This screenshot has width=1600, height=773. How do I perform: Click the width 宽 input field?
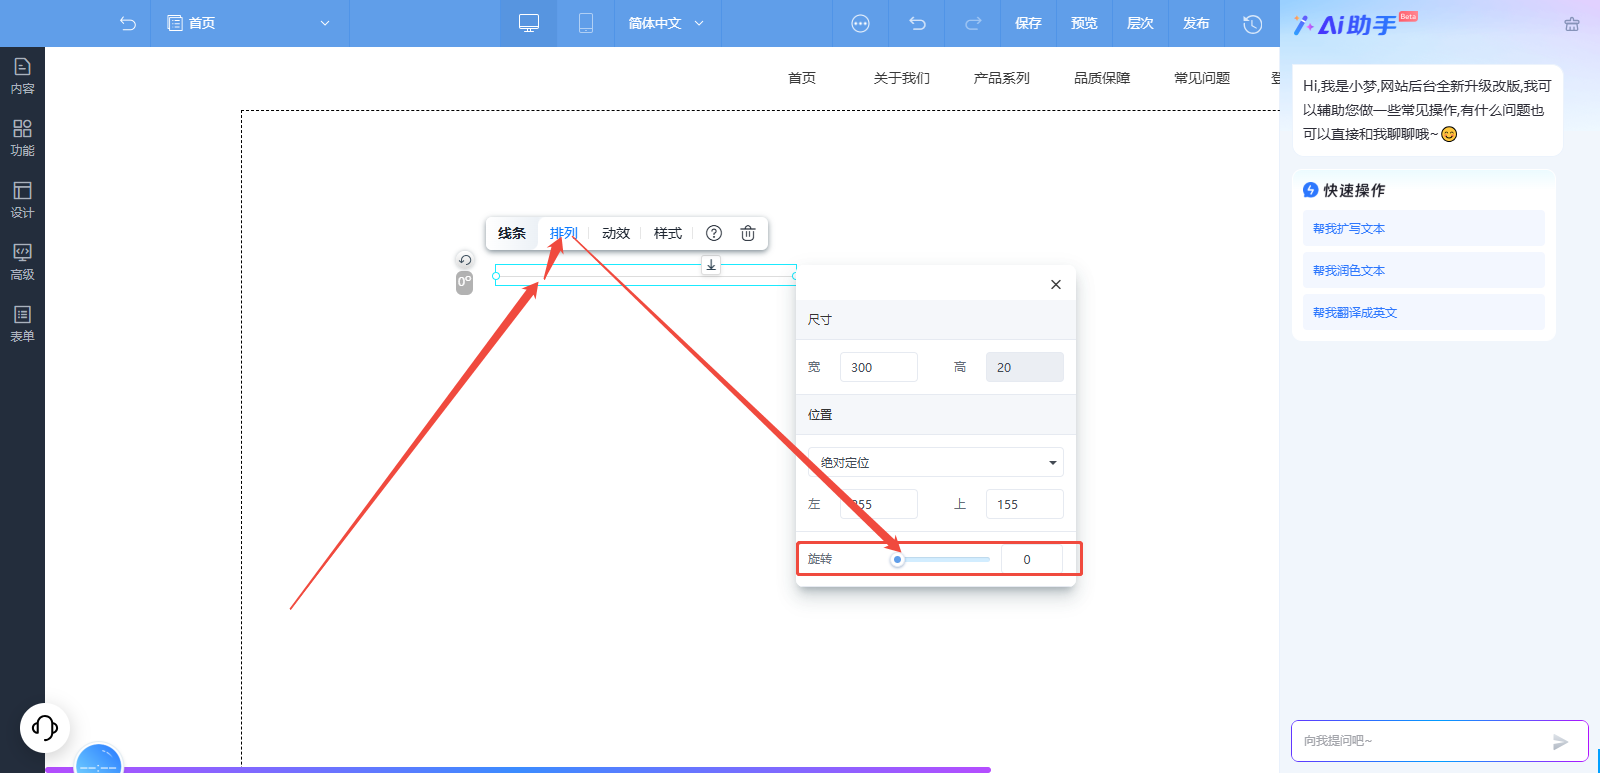tap(879, 367)
